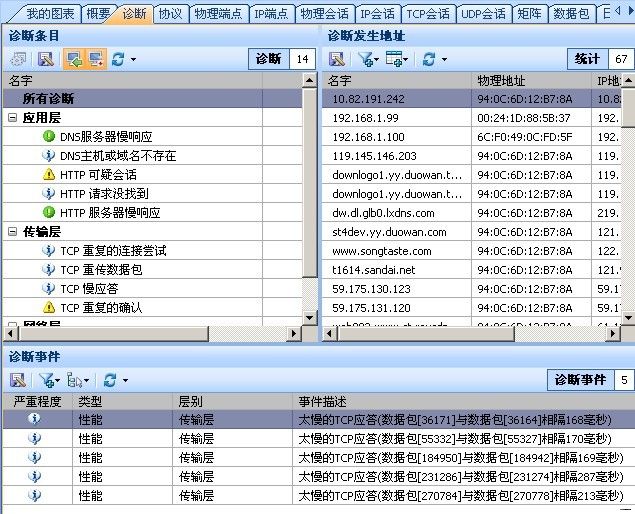Click the tab strip scroll-left arrow
The image size is (635, 514).
point(618,11)
